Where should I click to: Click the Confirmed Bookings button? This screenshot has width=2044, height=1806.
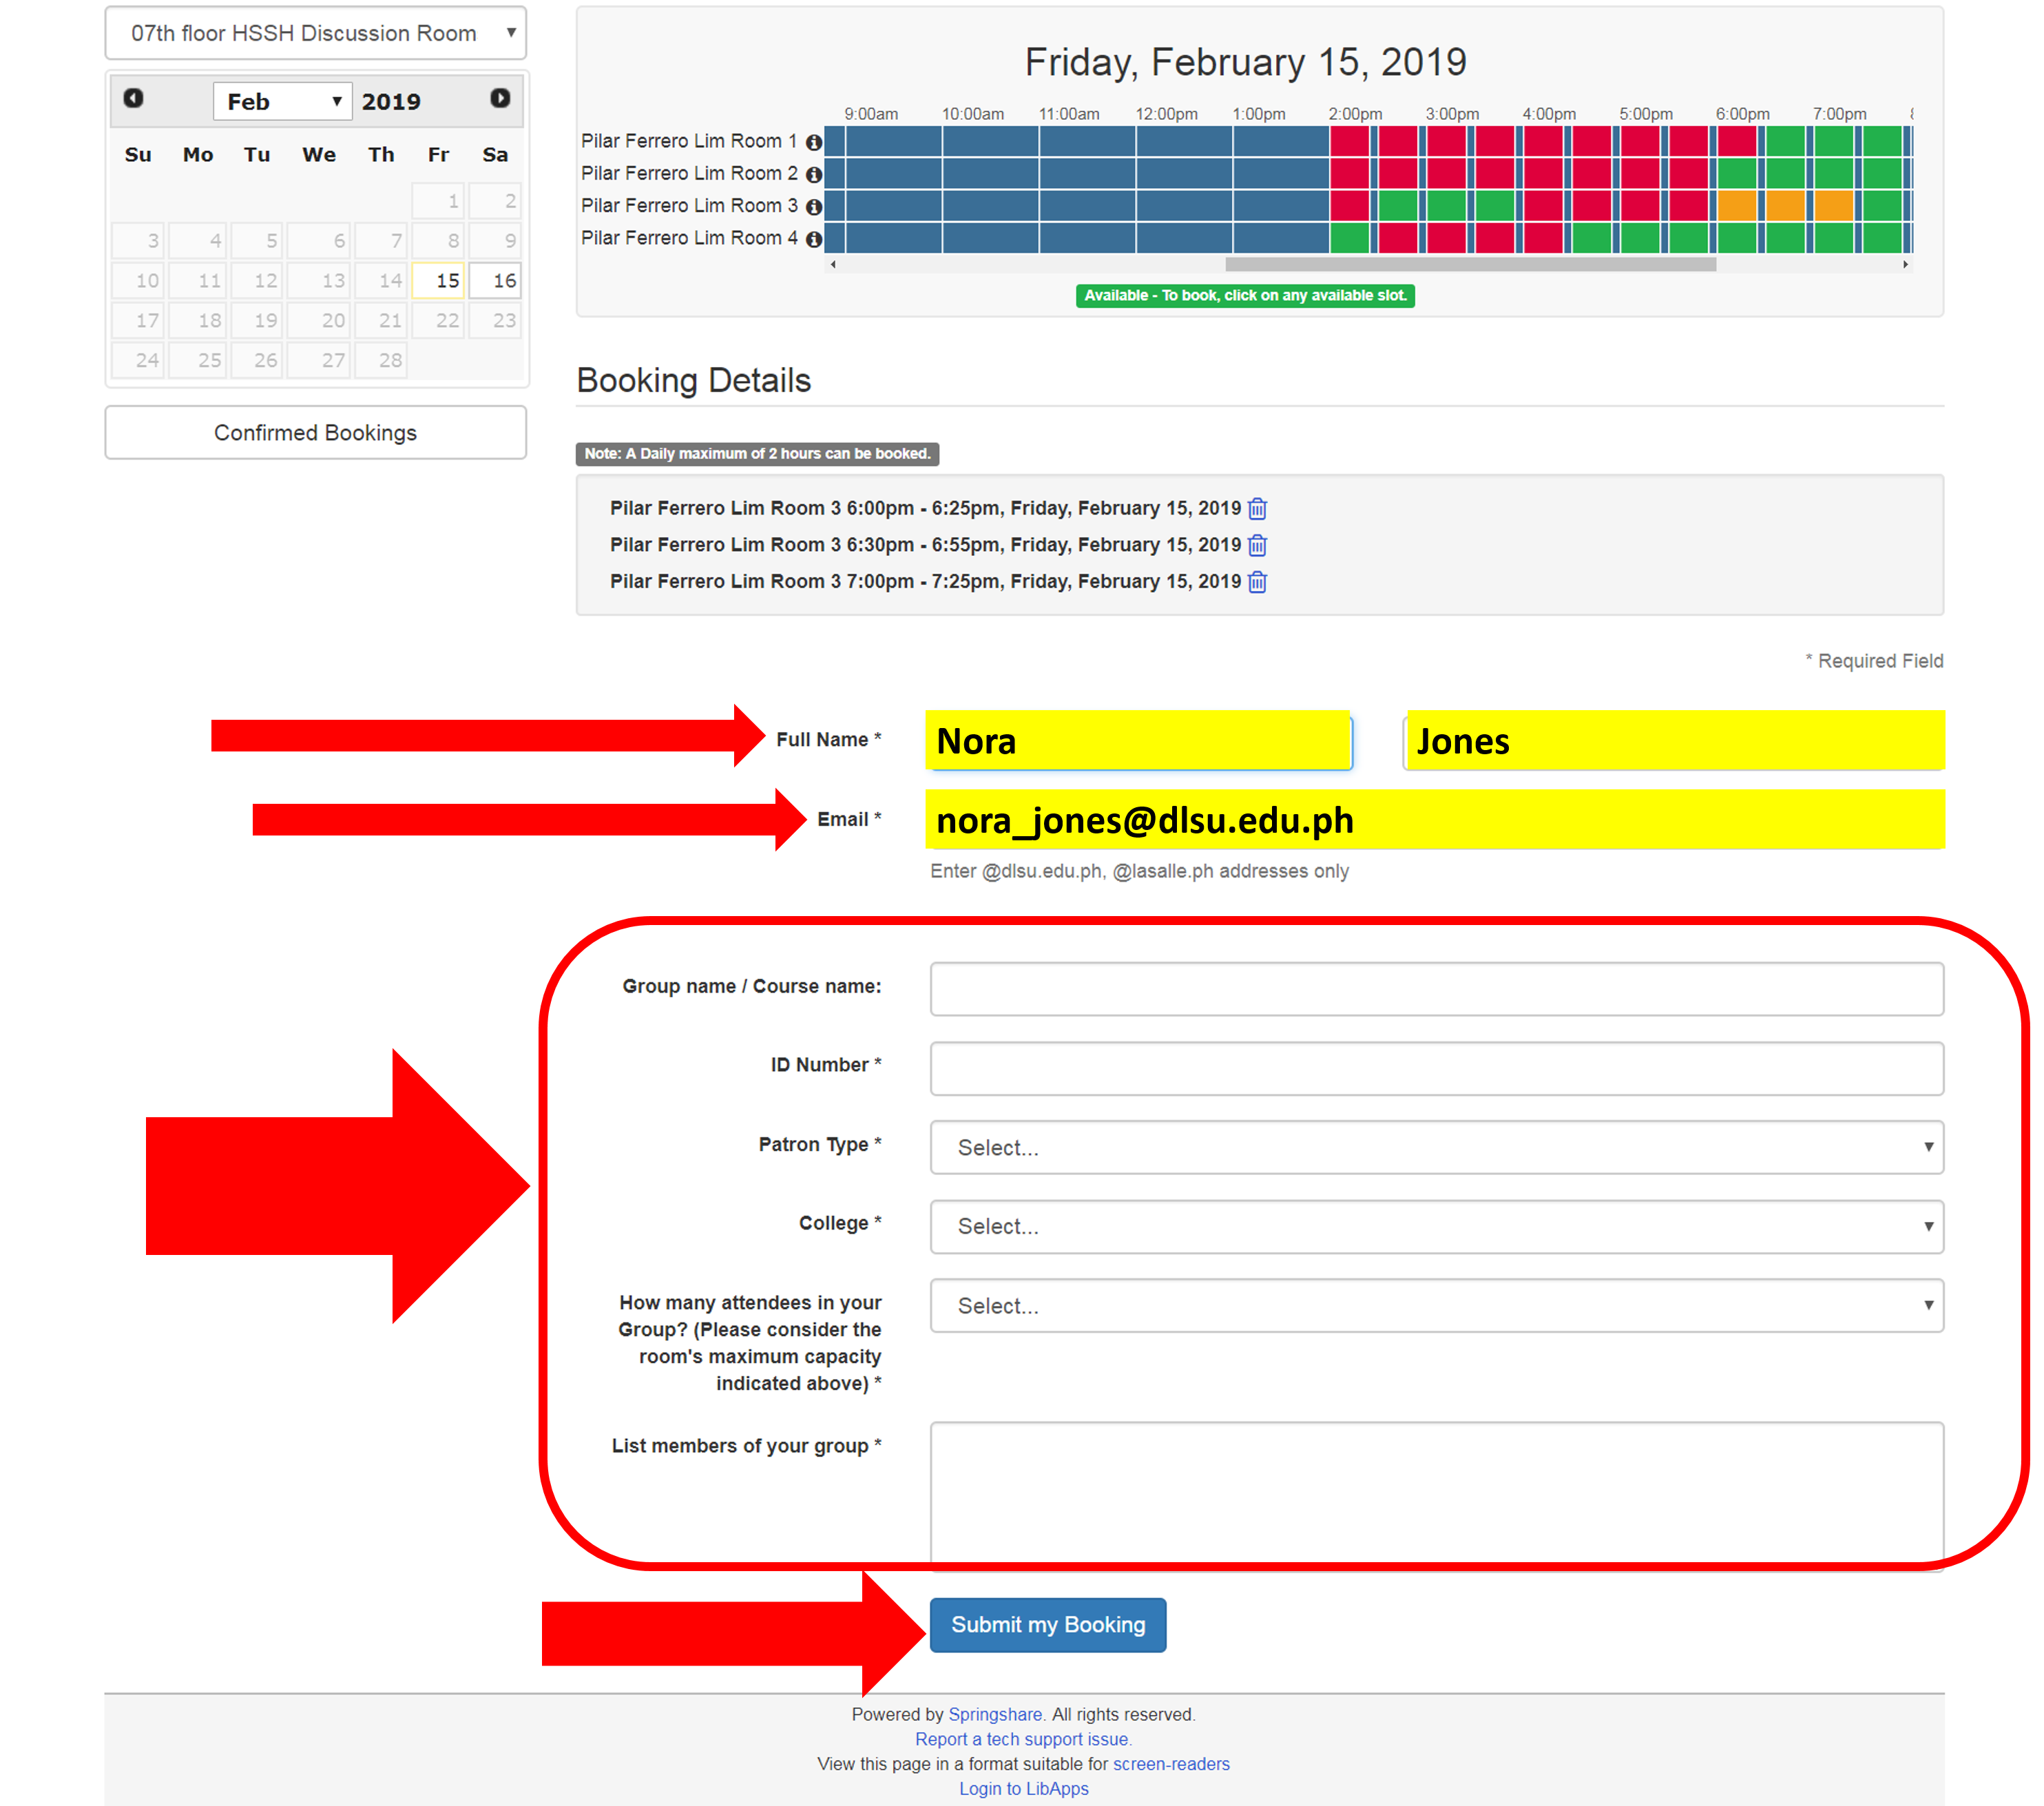[x=316, y=432]
